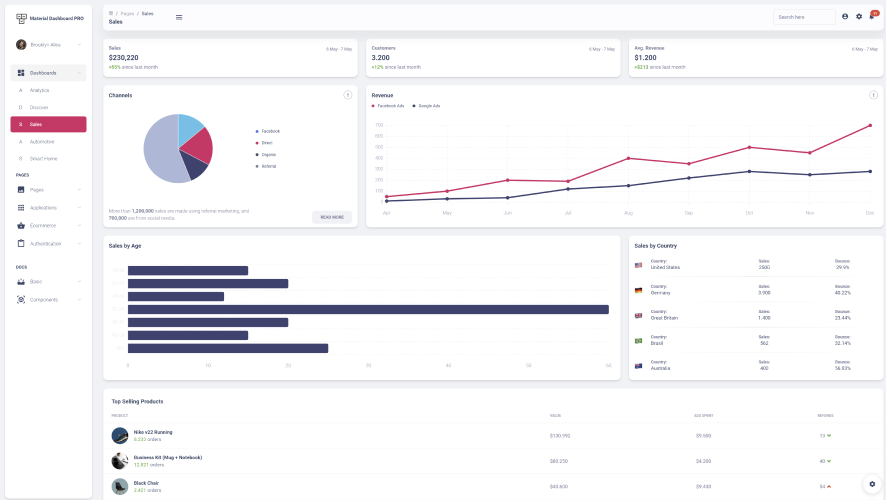Toggle Google Ads series in Revenue legend
This screenshot has height=500, width=886.
click(x=426, y=105)
